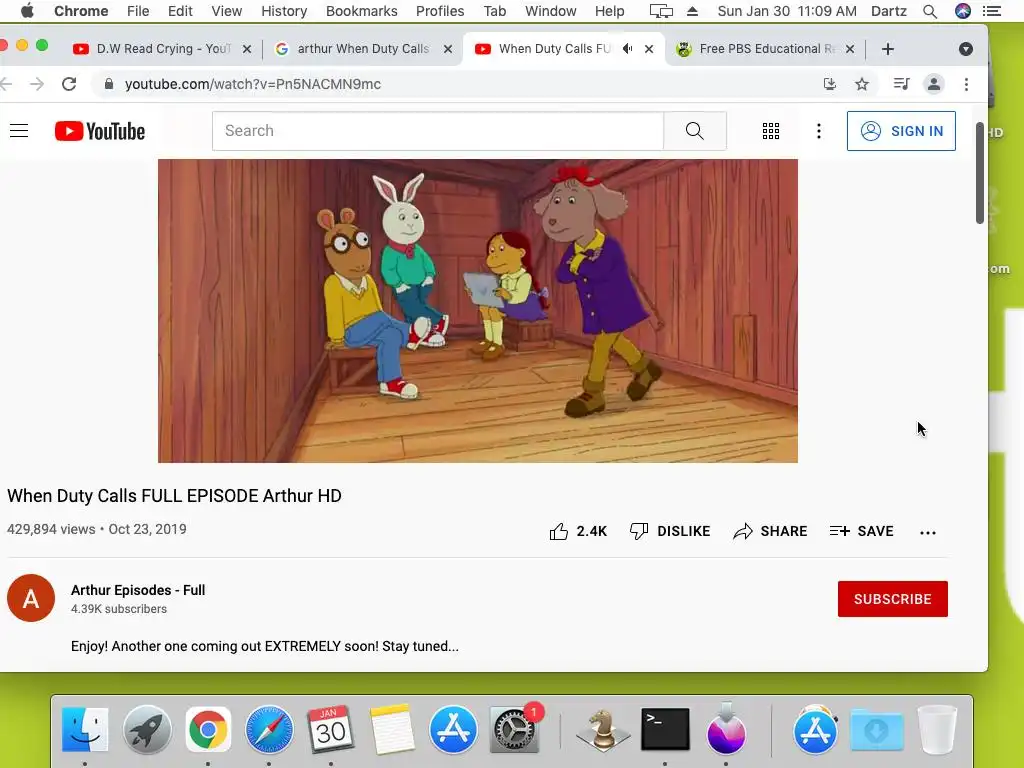Click the page vertical scrollbar
This screenshot has width=1024, height=768.
tap(980, 173)
